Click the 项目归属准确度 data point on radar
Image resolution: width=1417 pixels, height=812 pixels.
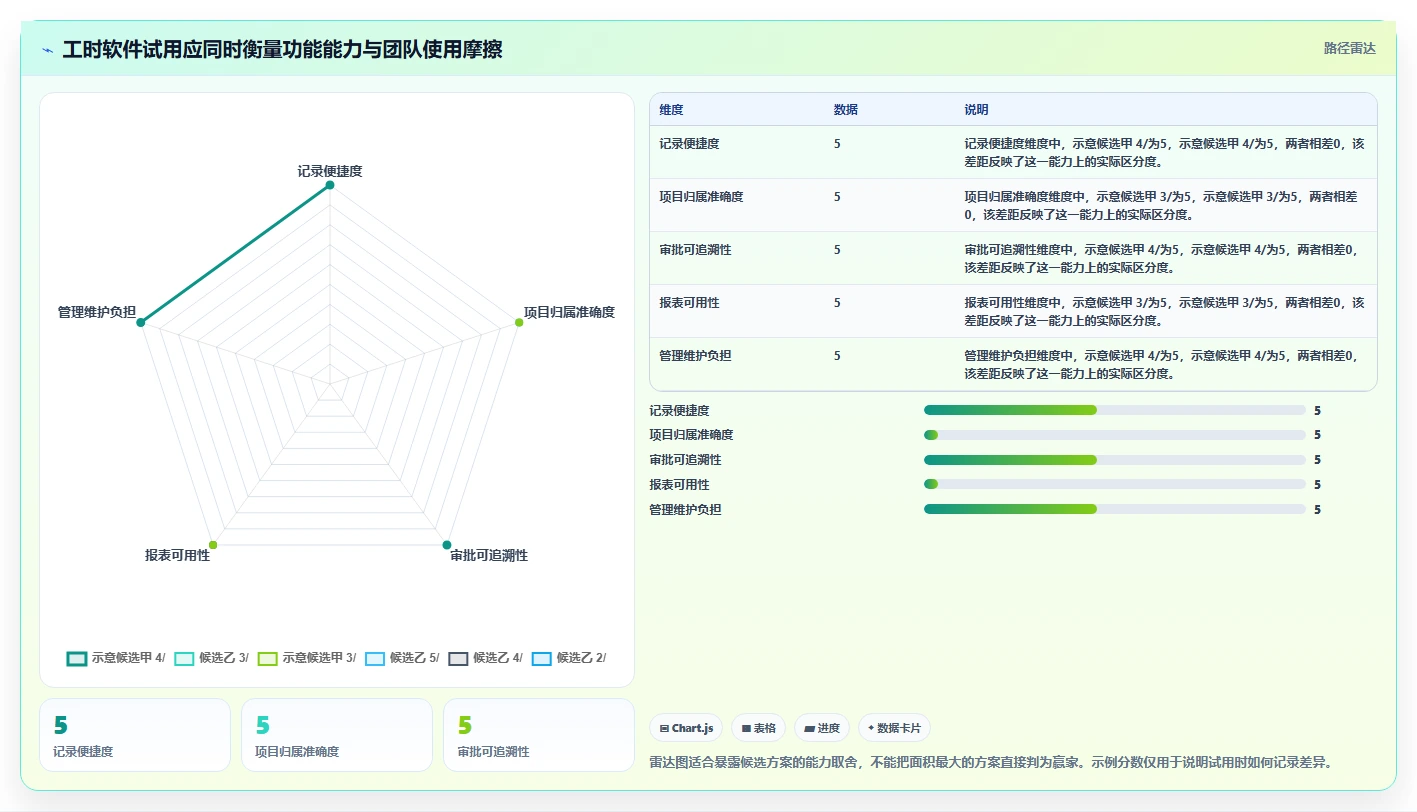click(519, 322)
